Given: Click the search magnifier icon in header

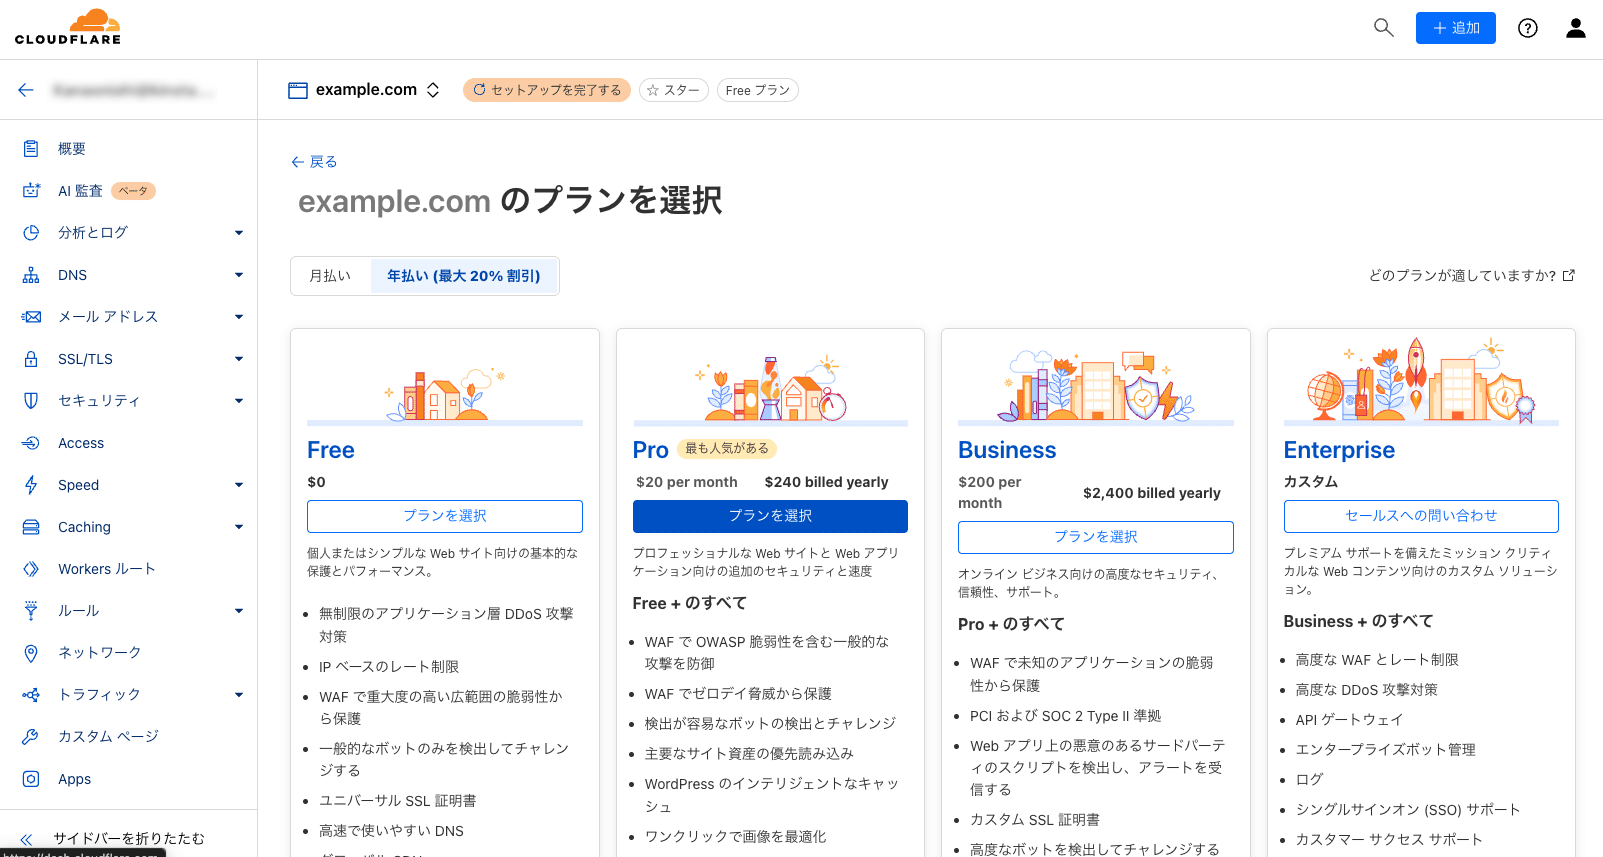Looking at the screenshot, I should point(1383,28).
